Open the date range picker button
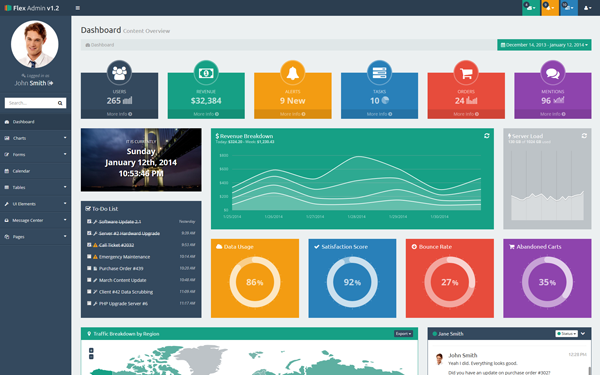Viewport: 600px width, 375px height. [x=544, y=45]
